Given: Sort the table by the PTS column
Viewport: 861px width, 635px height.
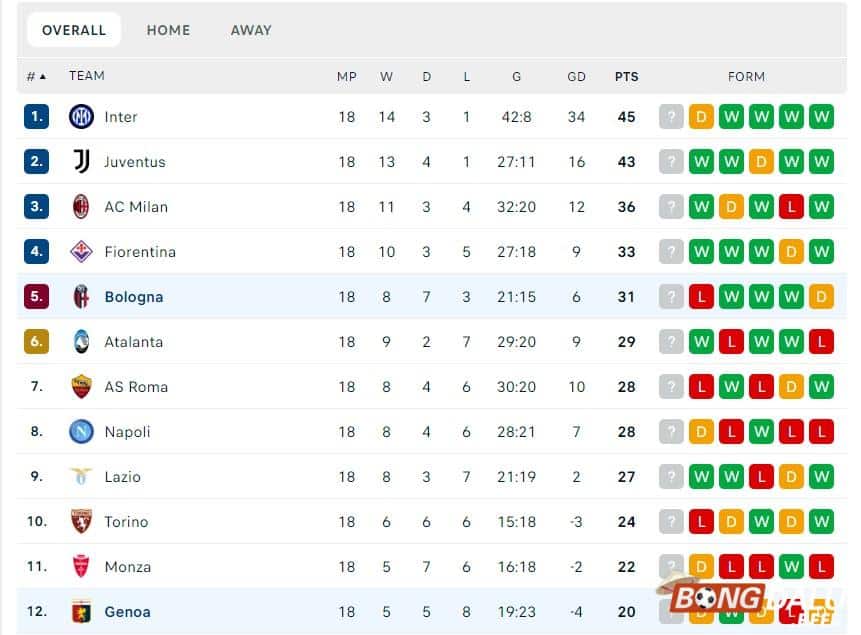Looking at the screenshot, I should click(626, 76).
